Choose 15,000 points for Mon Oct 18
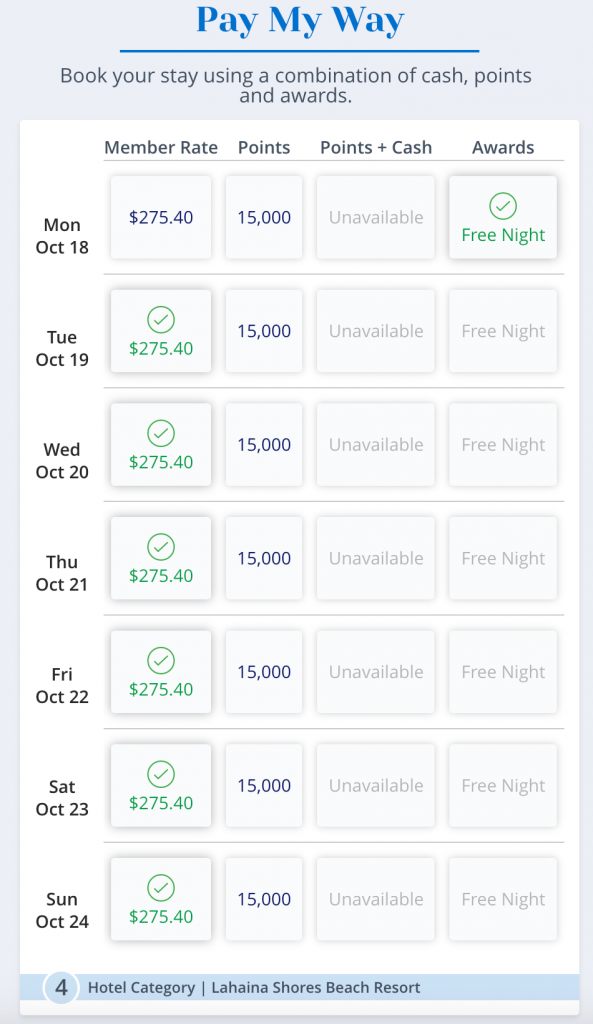Image resolution: width=593 pixels, height=1024 pixels. point(264,217)
